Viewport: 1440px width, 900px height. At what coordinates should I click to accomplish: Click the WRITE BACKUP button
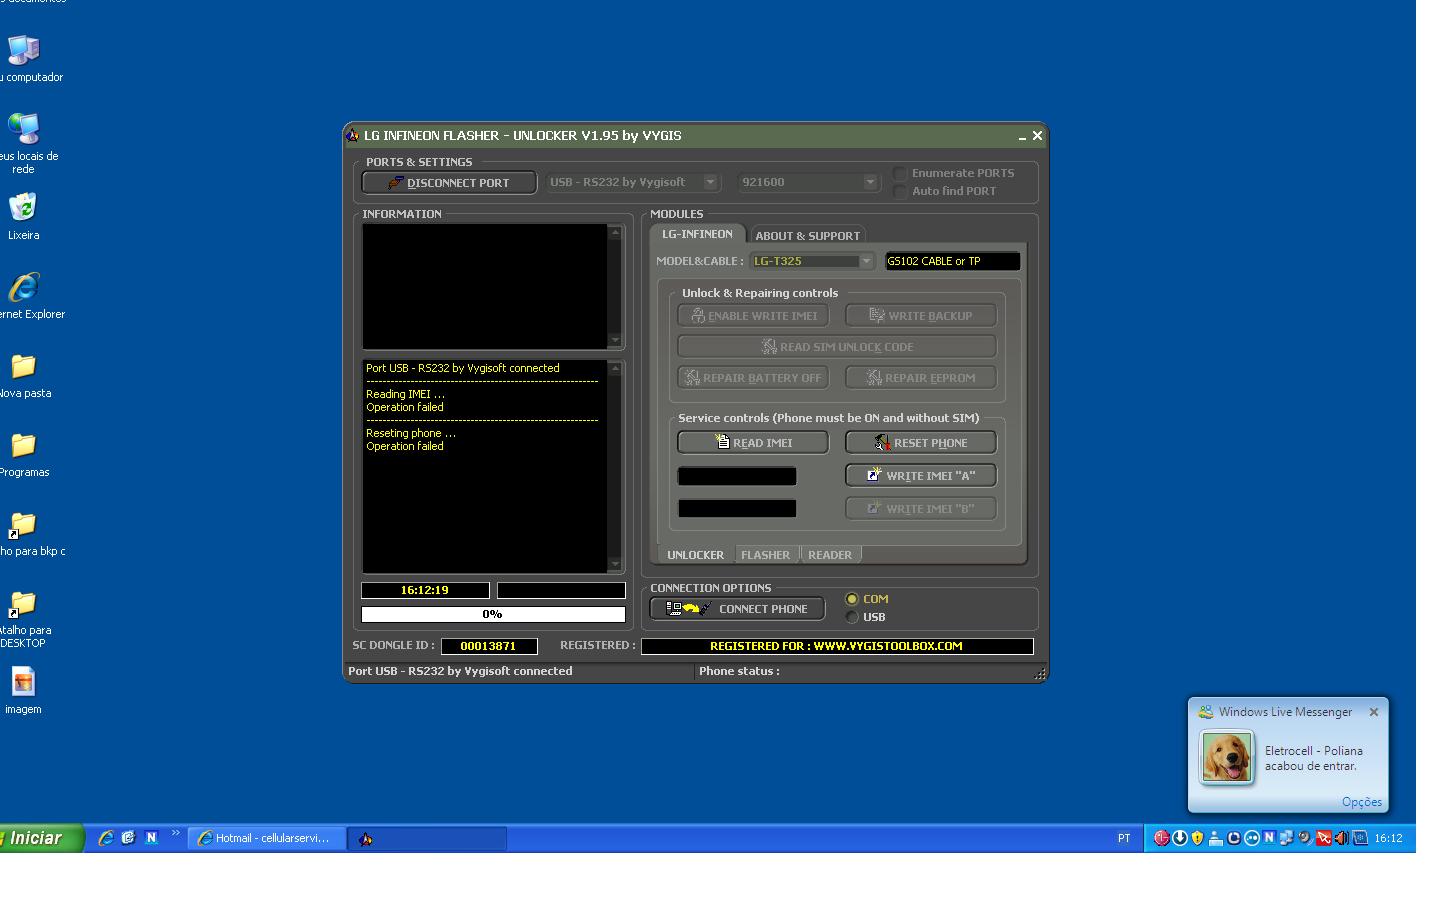(921, 316)
